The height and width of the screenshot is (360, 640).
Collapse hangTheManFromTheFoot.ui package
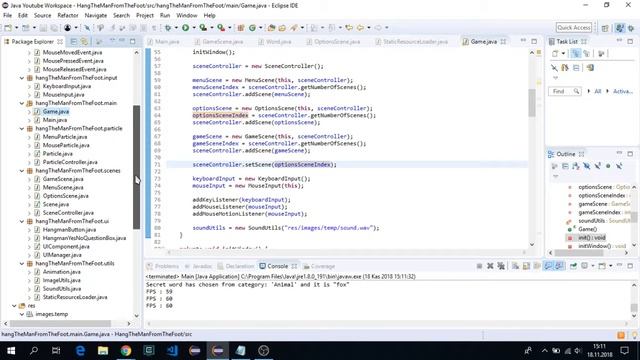(22, 221)
